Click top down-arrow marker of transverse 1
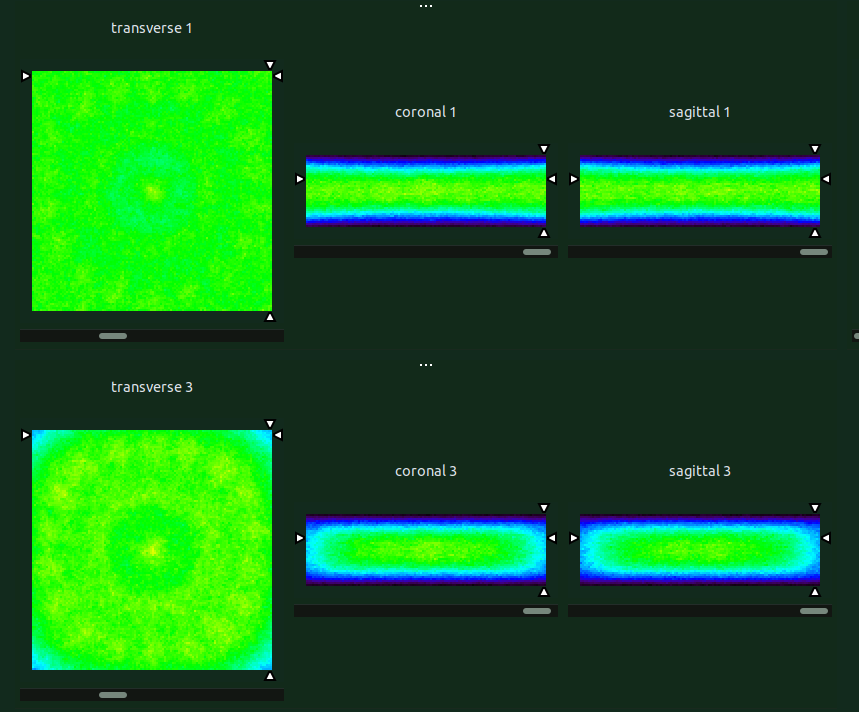The image size is (859, 712). click(x=270, y=65)
